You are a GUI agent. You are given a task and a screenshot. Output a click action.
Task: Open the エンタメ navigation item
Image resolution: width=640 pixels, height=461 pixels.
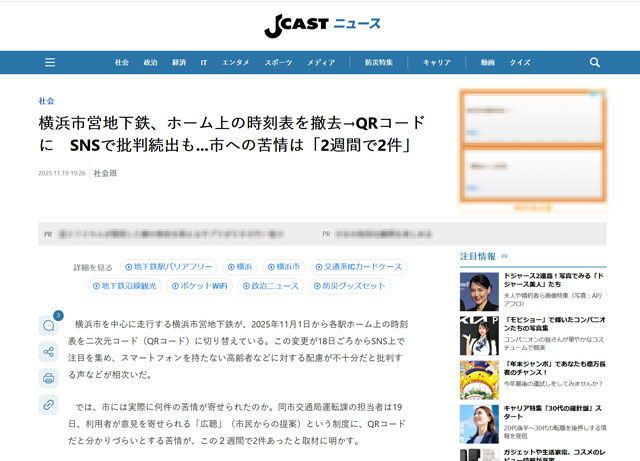[x=236, y=62]
